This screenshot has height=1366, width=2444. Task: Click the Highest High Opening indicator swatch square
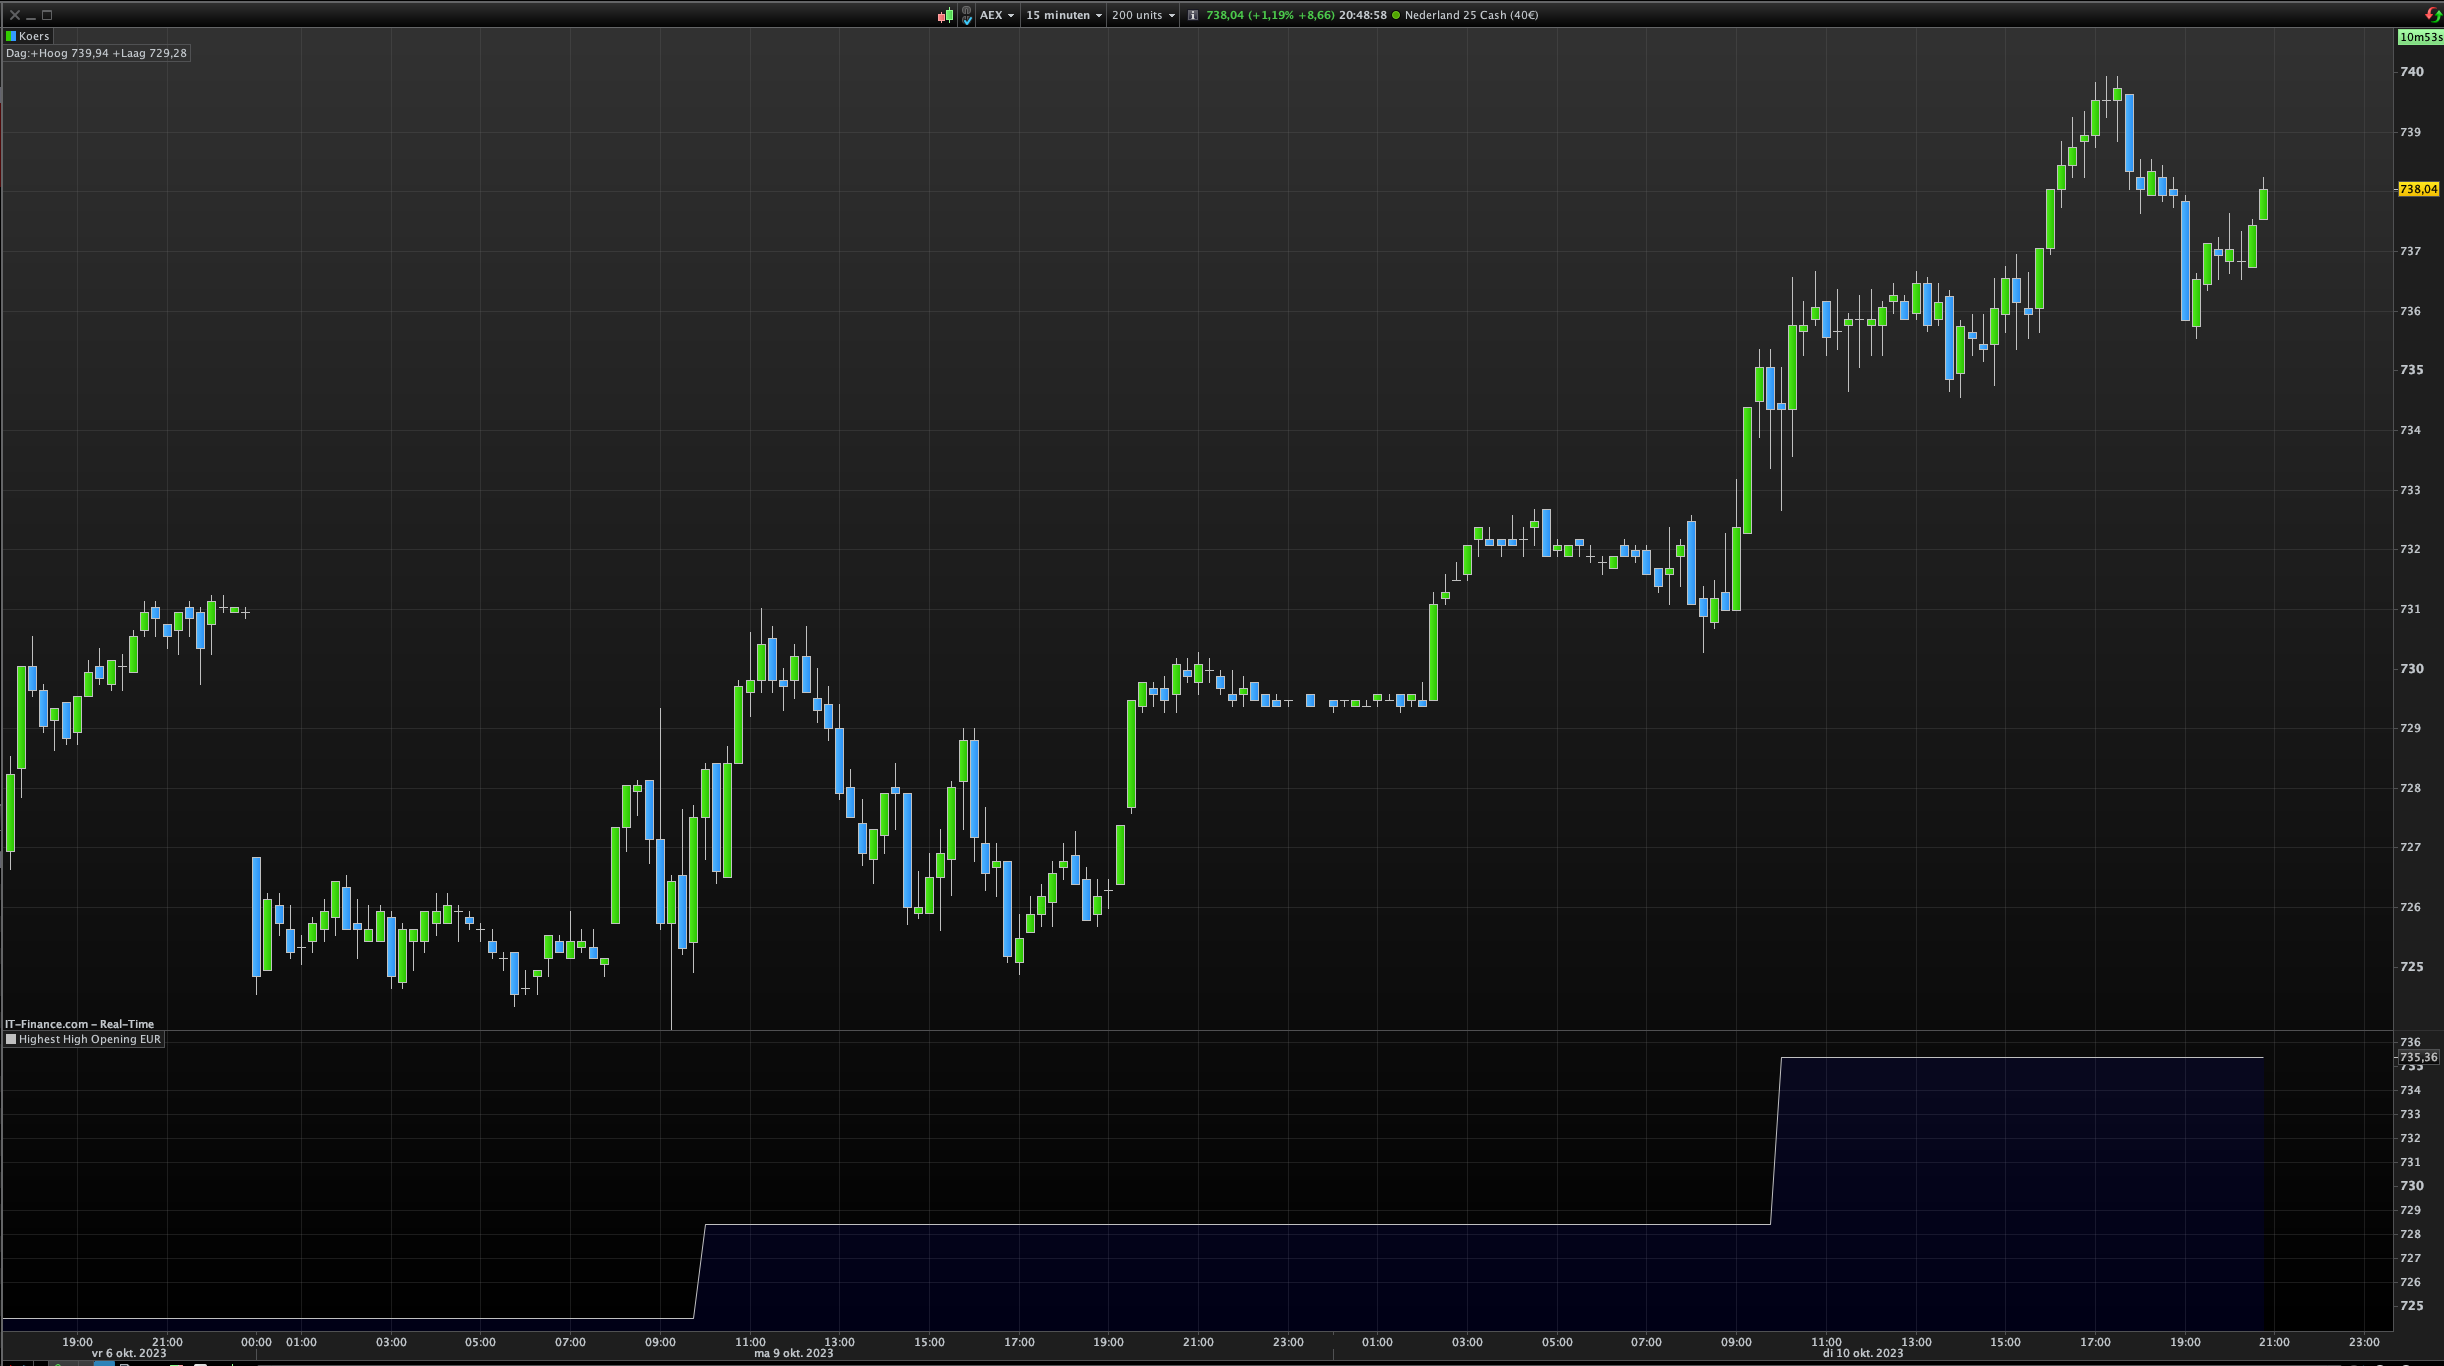[11, 1039]
